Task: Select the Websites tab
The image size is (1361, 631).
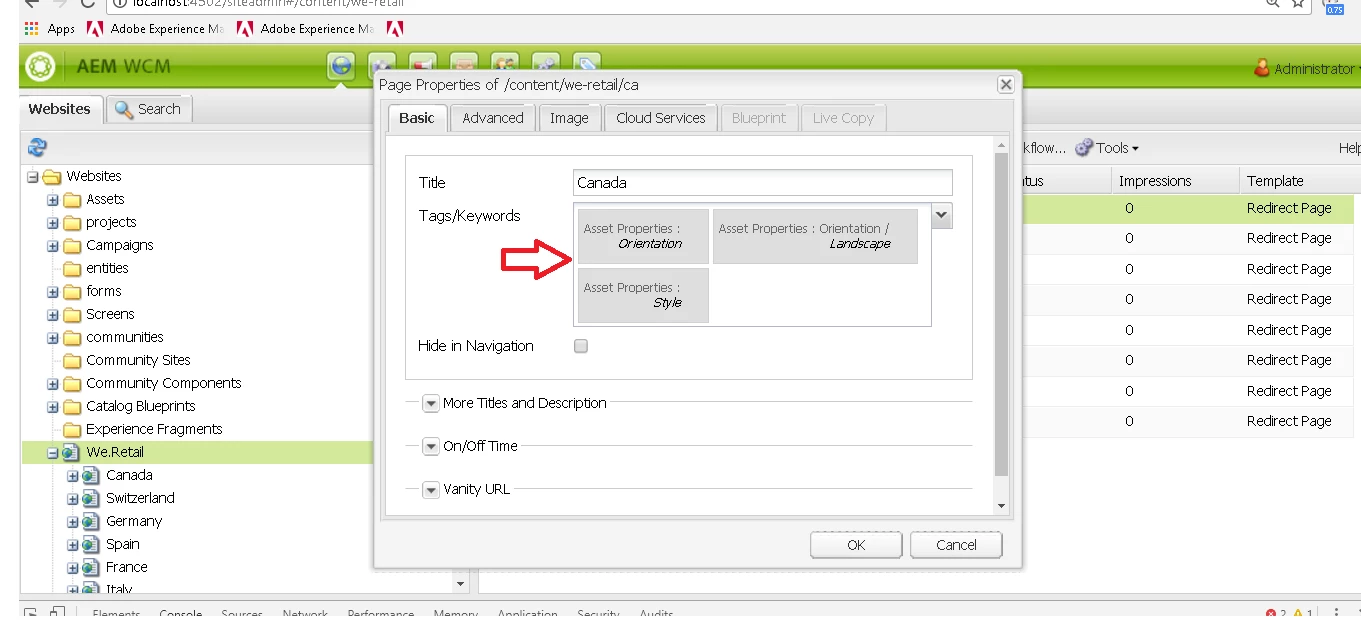Action: (x=59, y=109)
